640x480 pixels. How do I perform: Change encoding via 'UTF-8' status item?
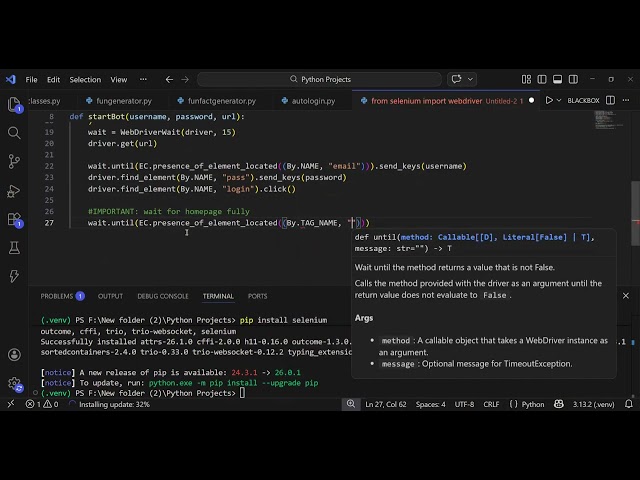[464, 404]
